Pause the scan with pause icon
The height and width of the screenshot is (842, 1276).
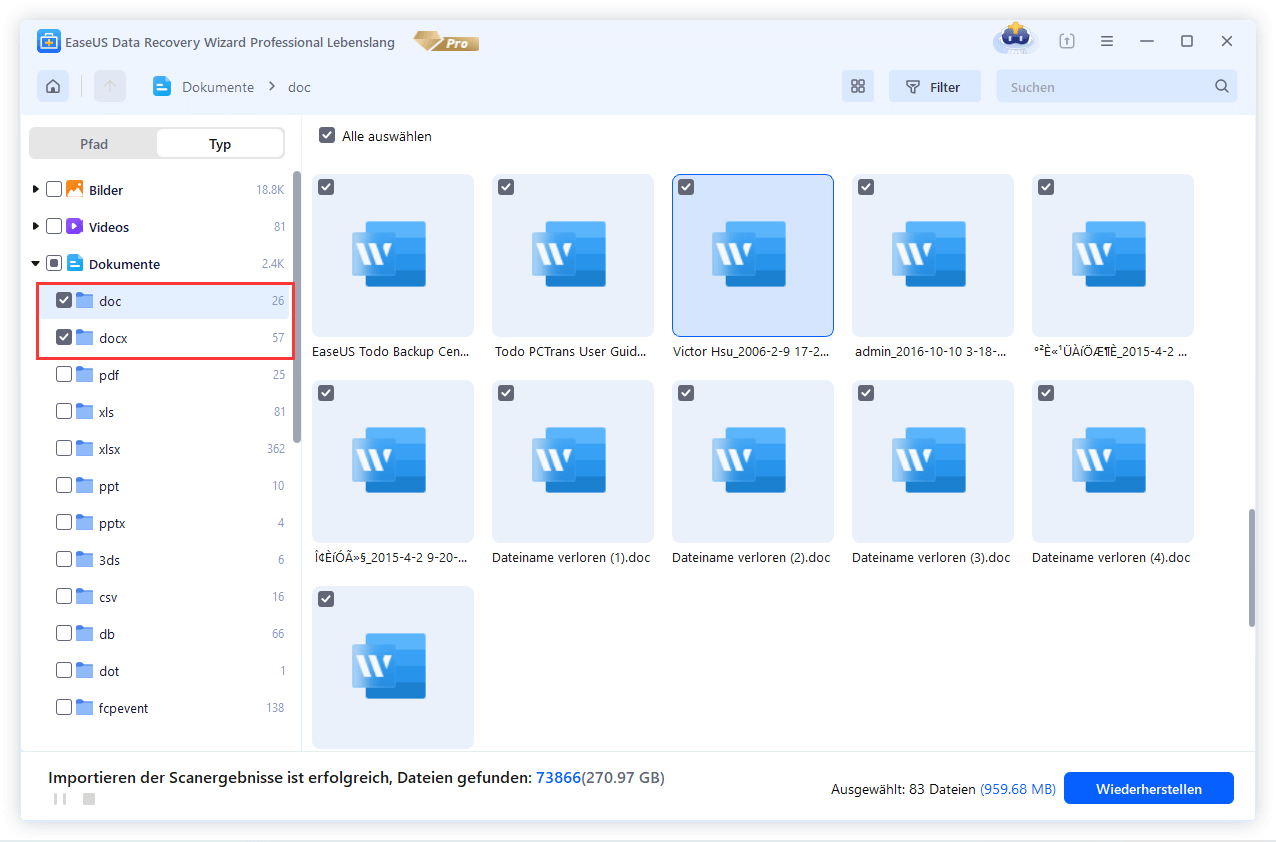60,799
